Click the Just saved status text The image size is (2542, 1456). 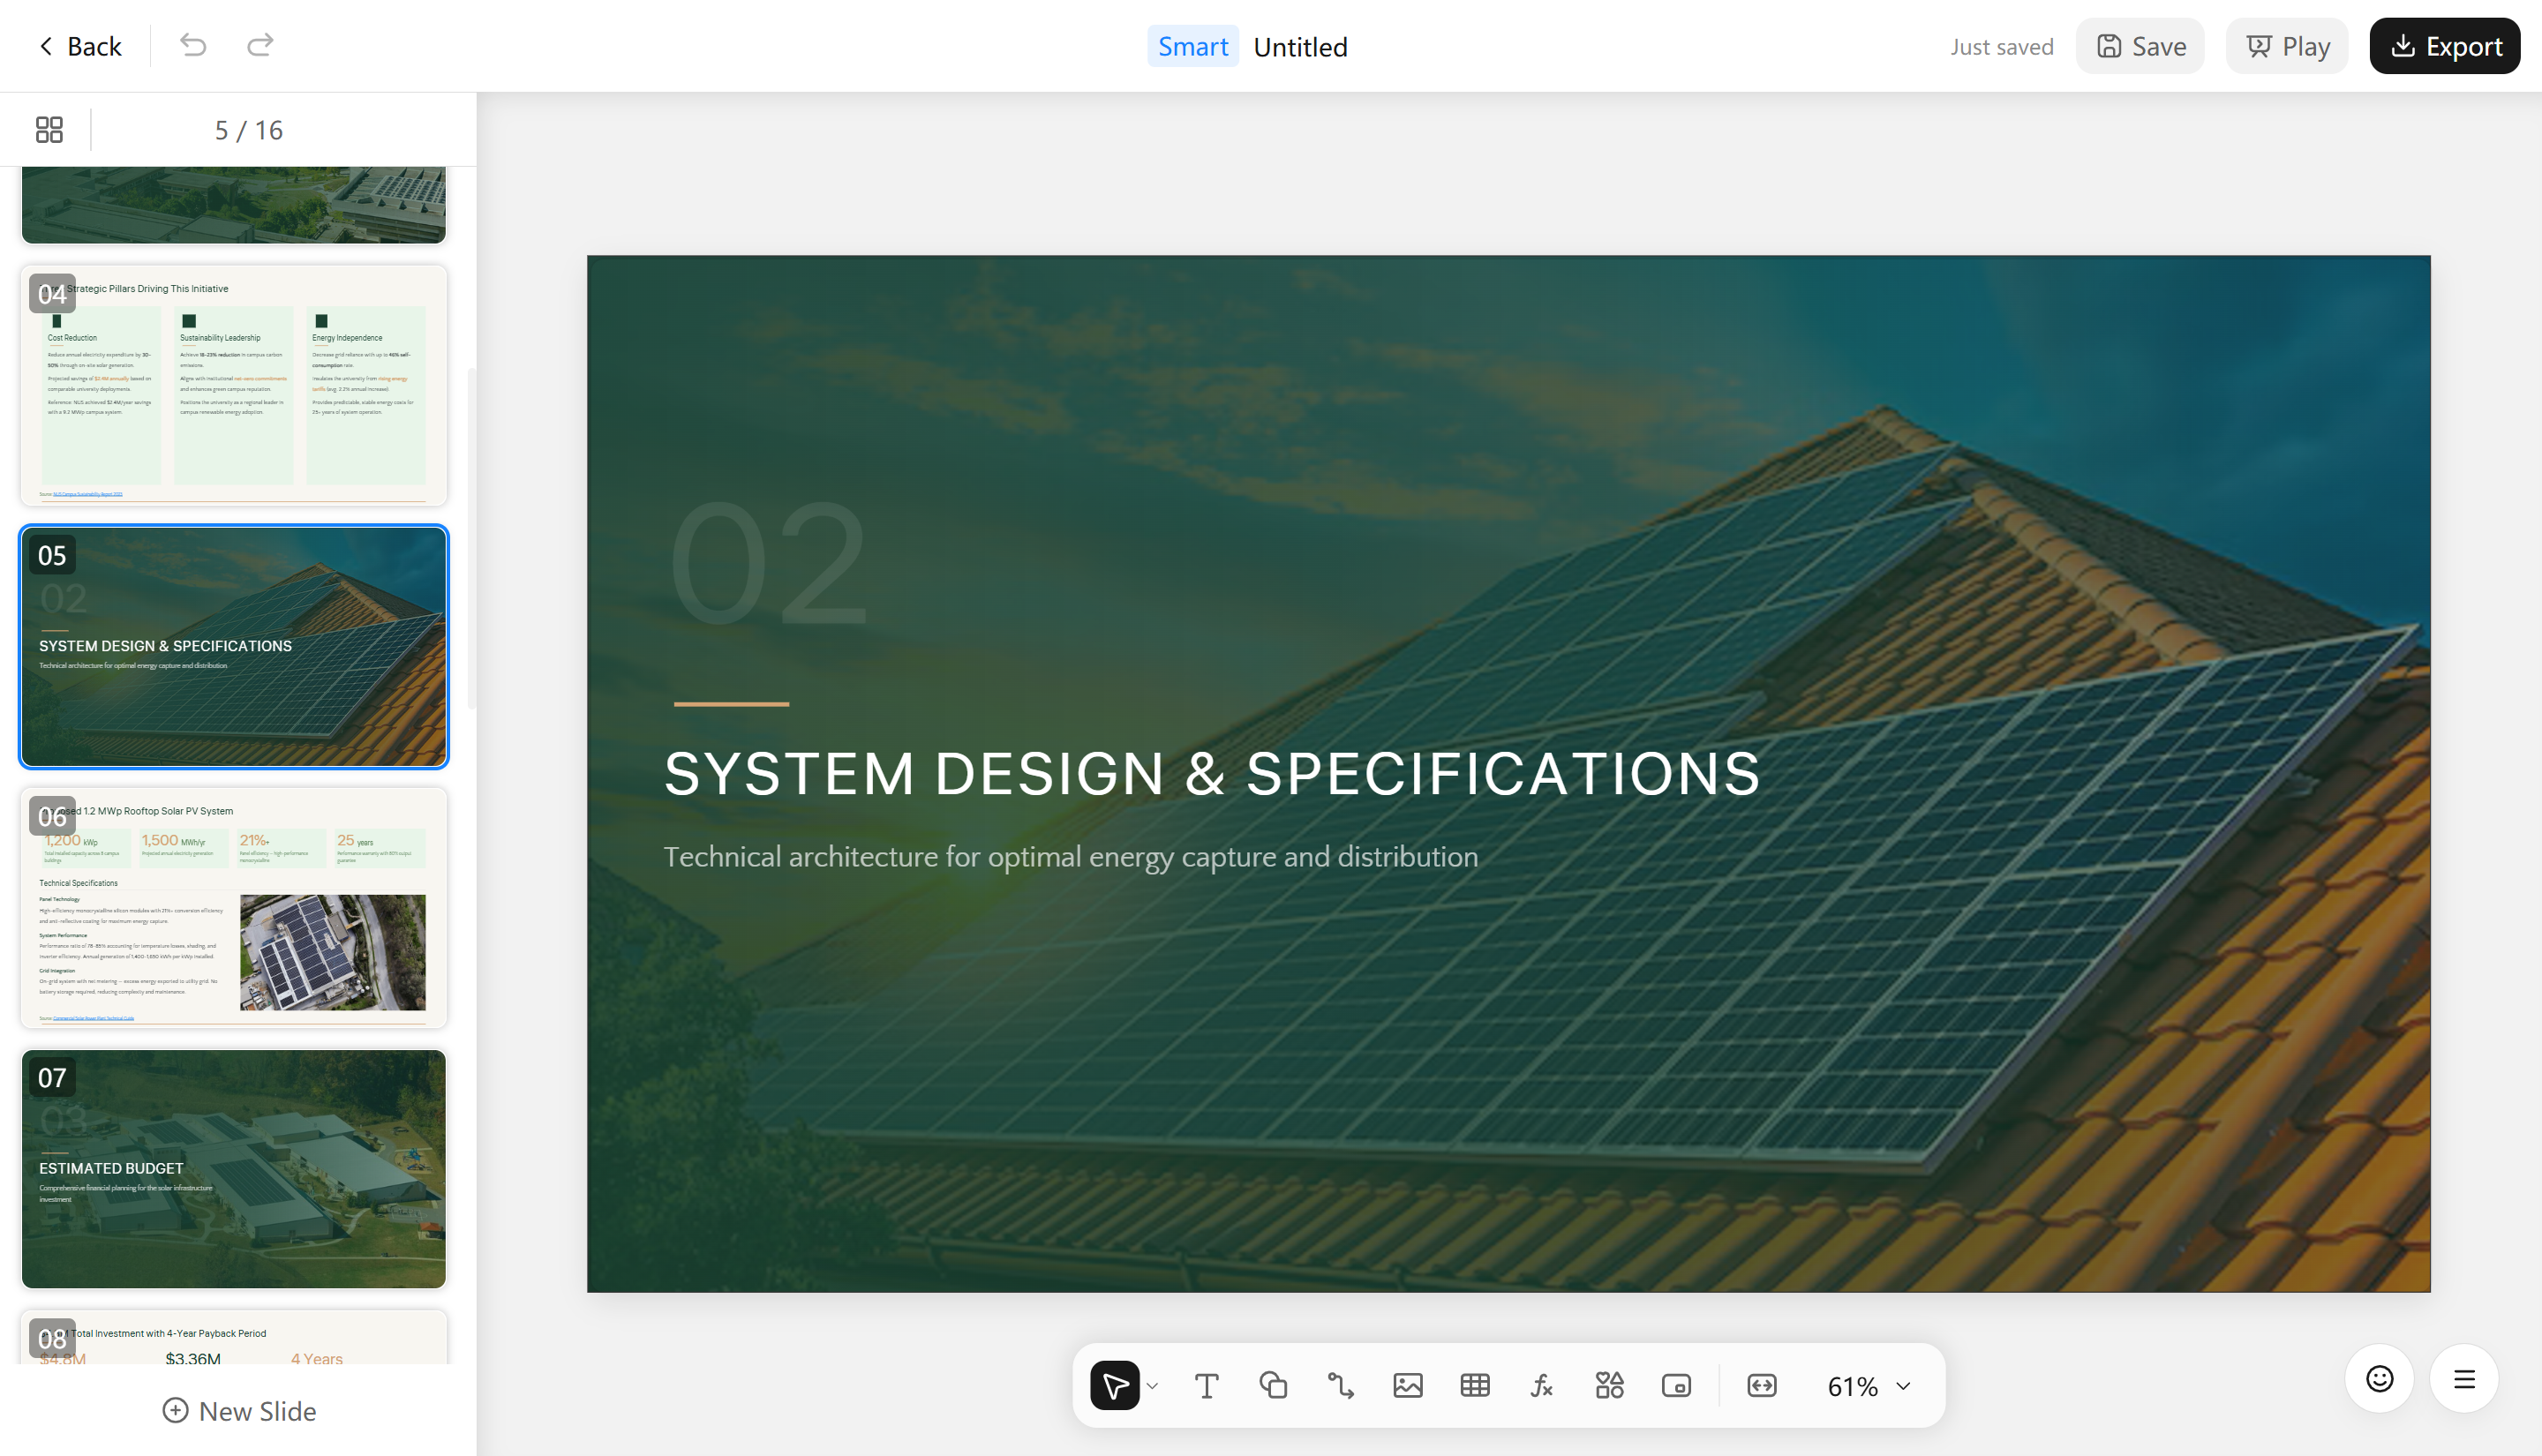click(x=2002, y=47)
